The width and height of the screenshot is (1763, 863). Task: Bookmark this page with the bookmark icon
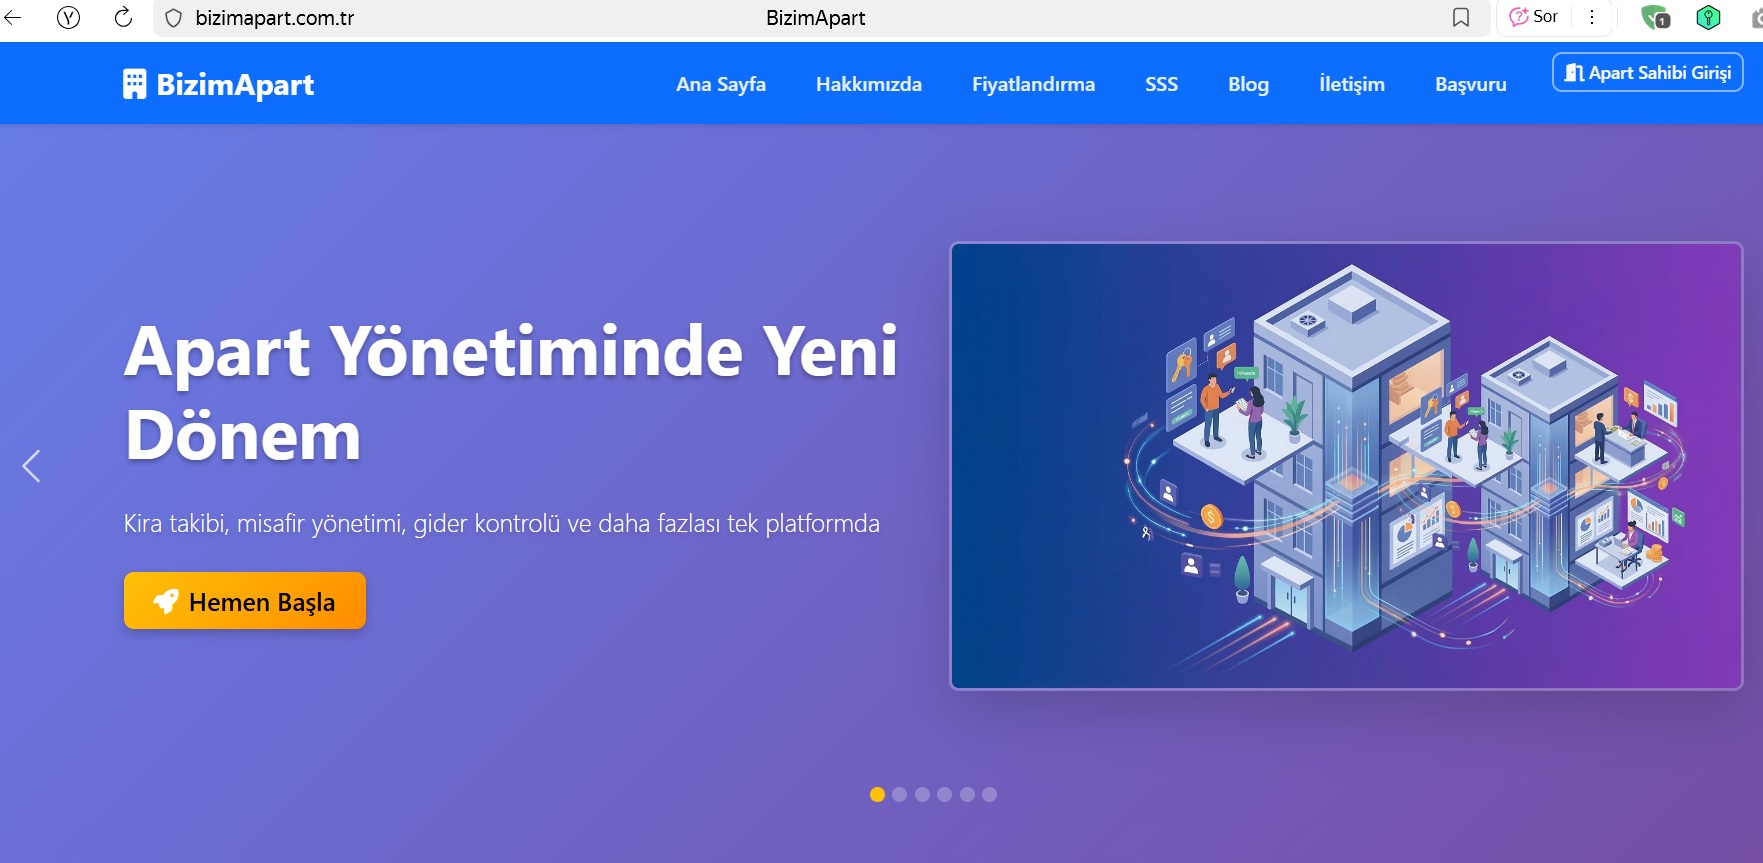[1461, 18]
